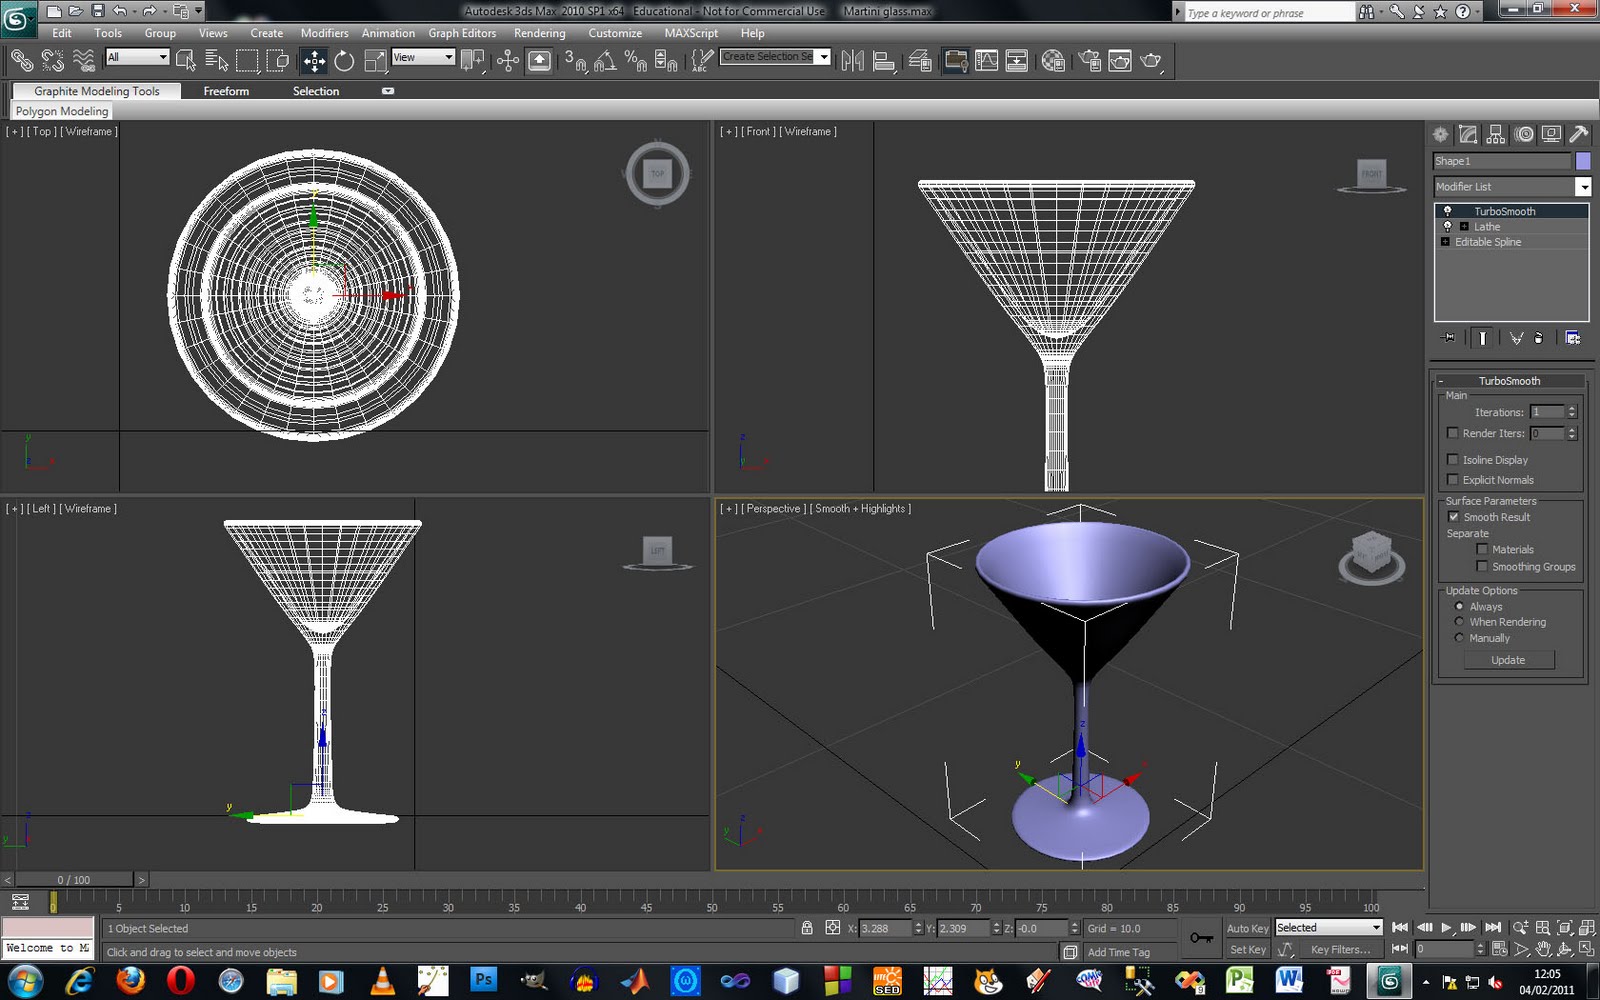The width and height of the screenshot is (1600, 1000).
Task: Click the Rectangular Selection Region tool
Action: 247,60
